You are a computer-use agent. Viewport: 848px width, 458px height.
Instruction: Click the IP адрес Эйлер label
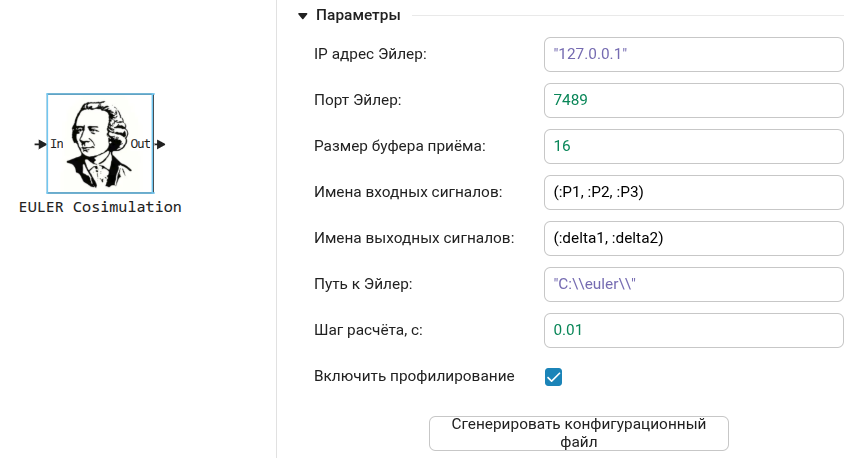370,53
